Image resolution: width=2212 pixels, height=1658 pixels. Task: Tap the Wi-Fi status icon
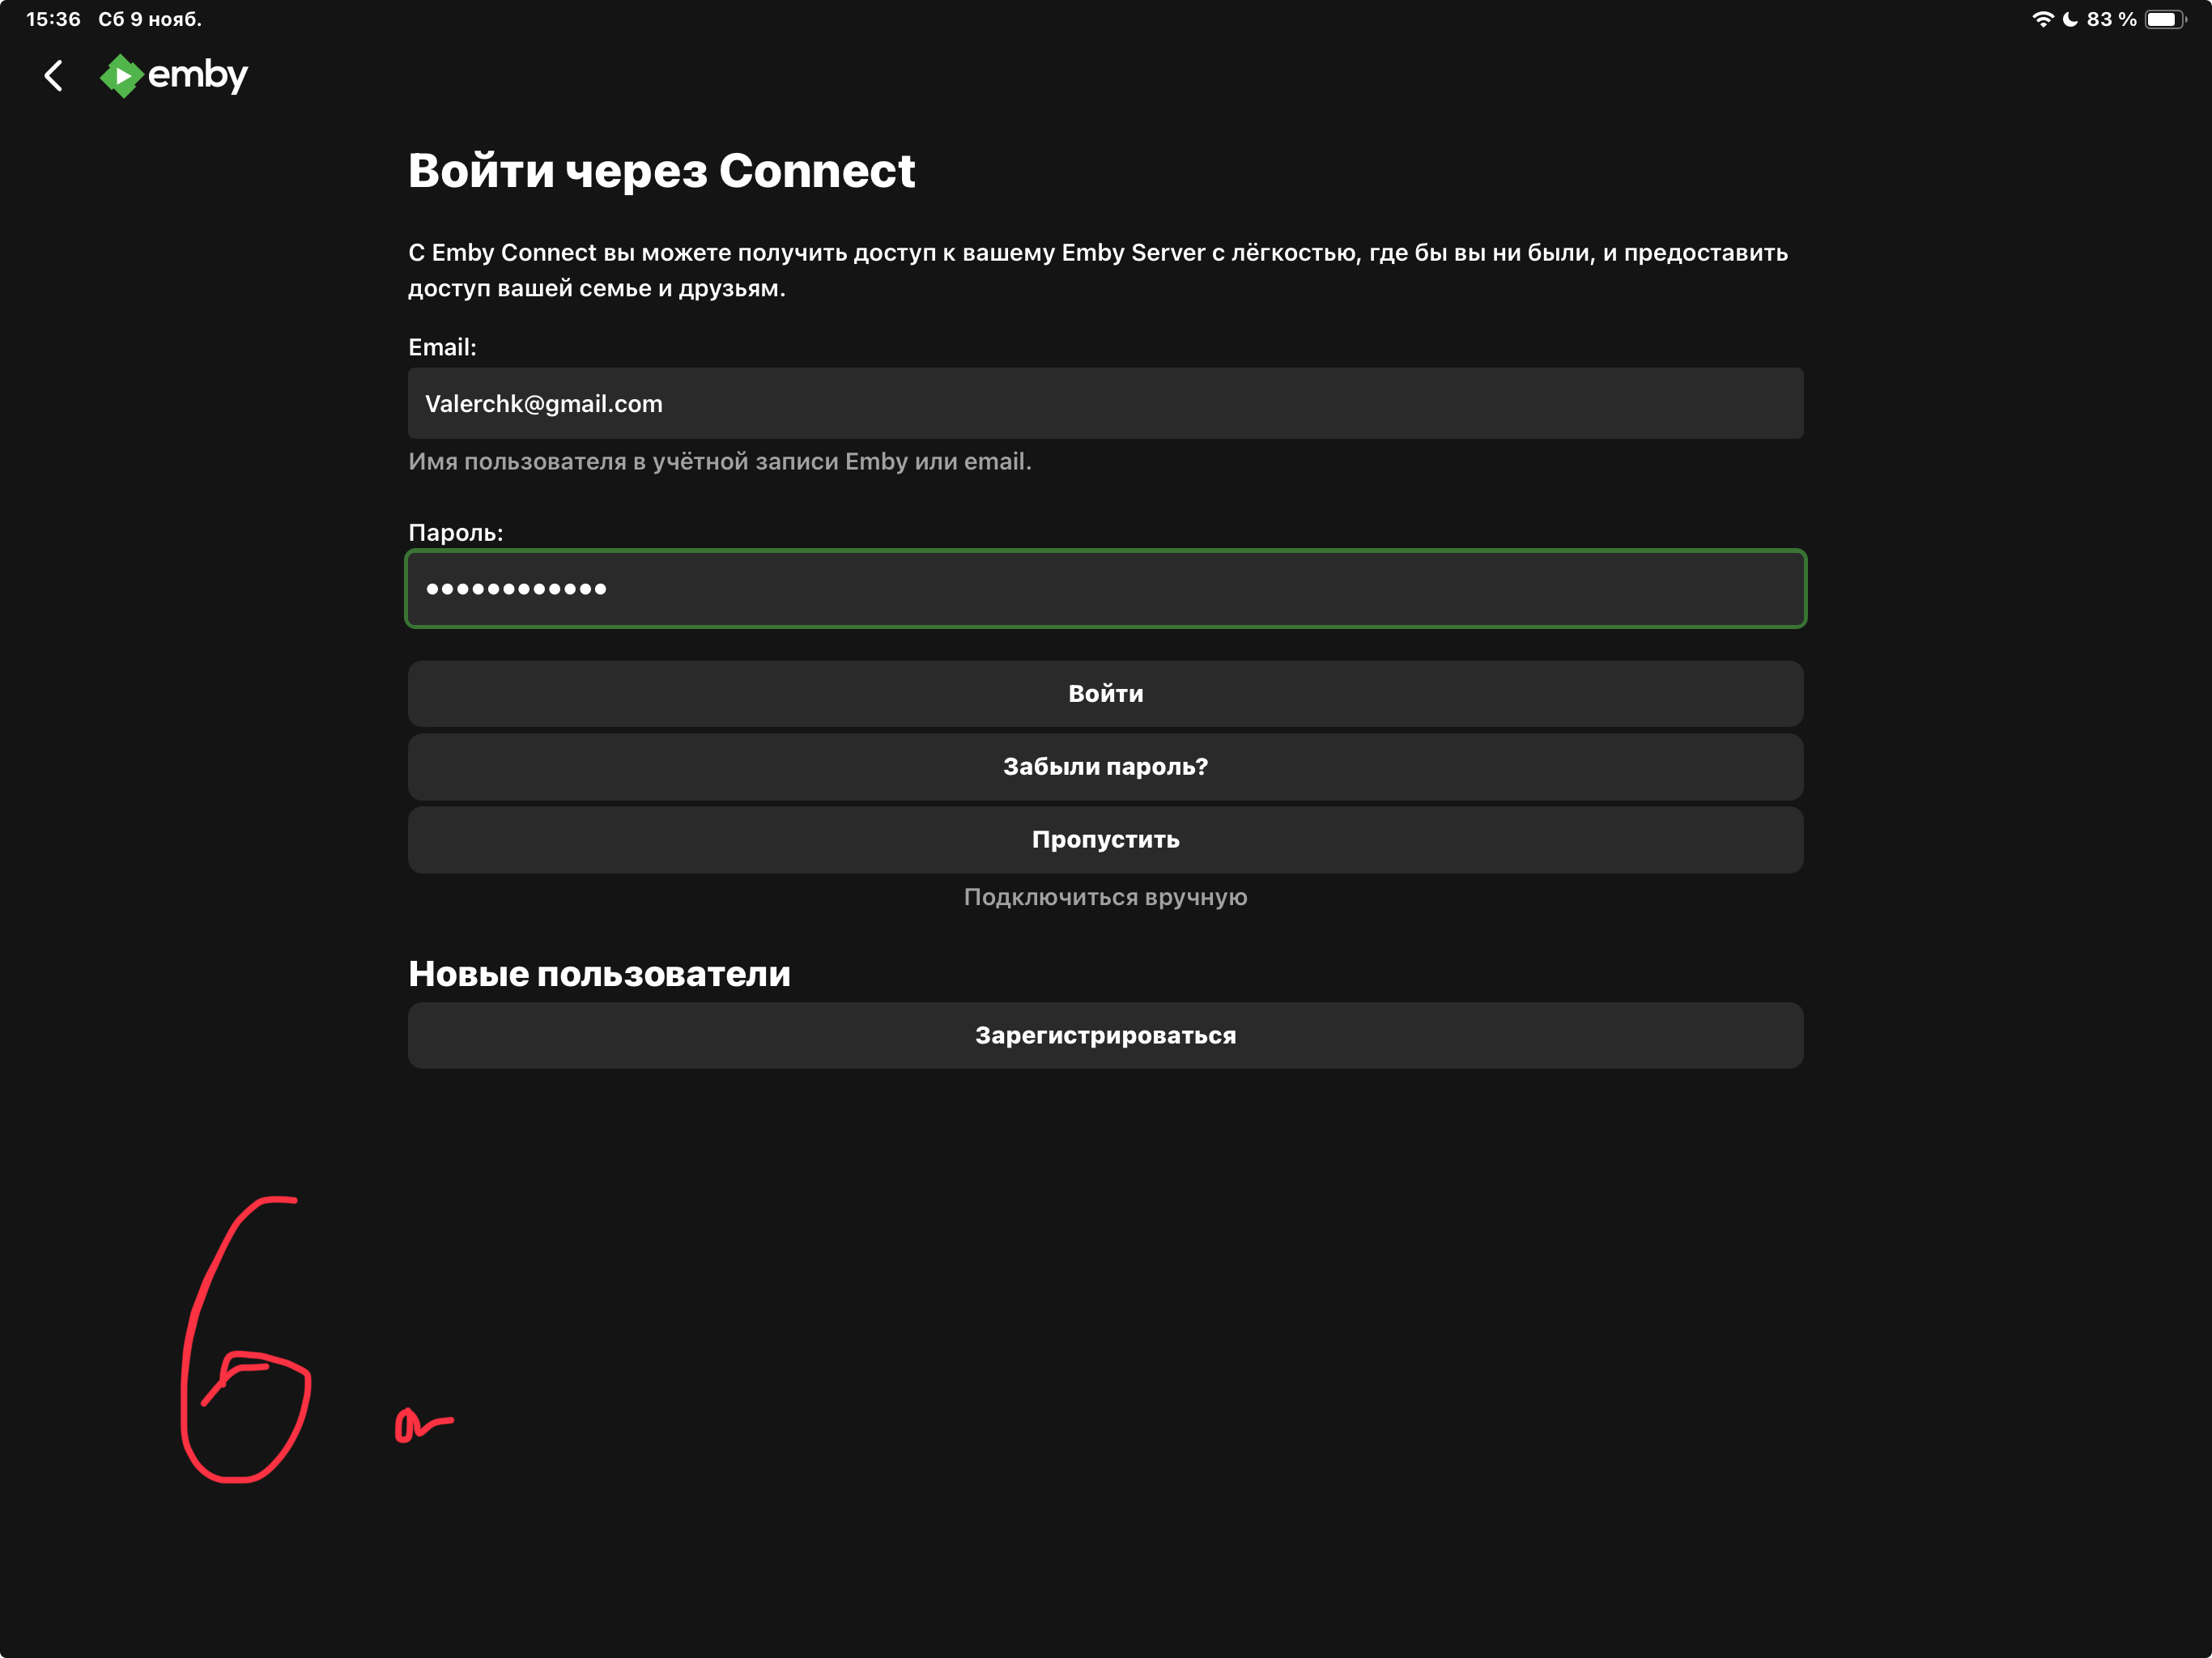tap(2042, 19)
